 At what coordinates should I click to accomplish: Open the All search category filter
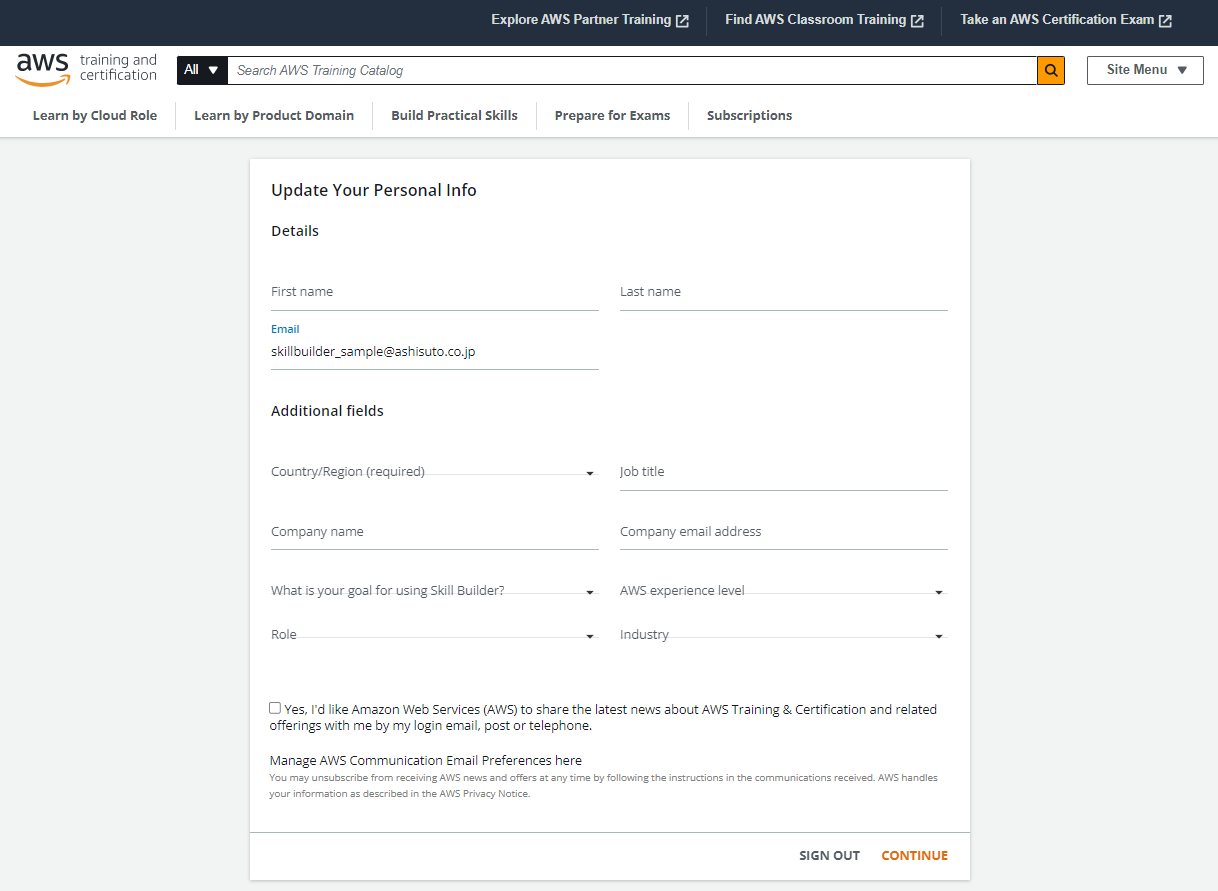coord(201,70)
